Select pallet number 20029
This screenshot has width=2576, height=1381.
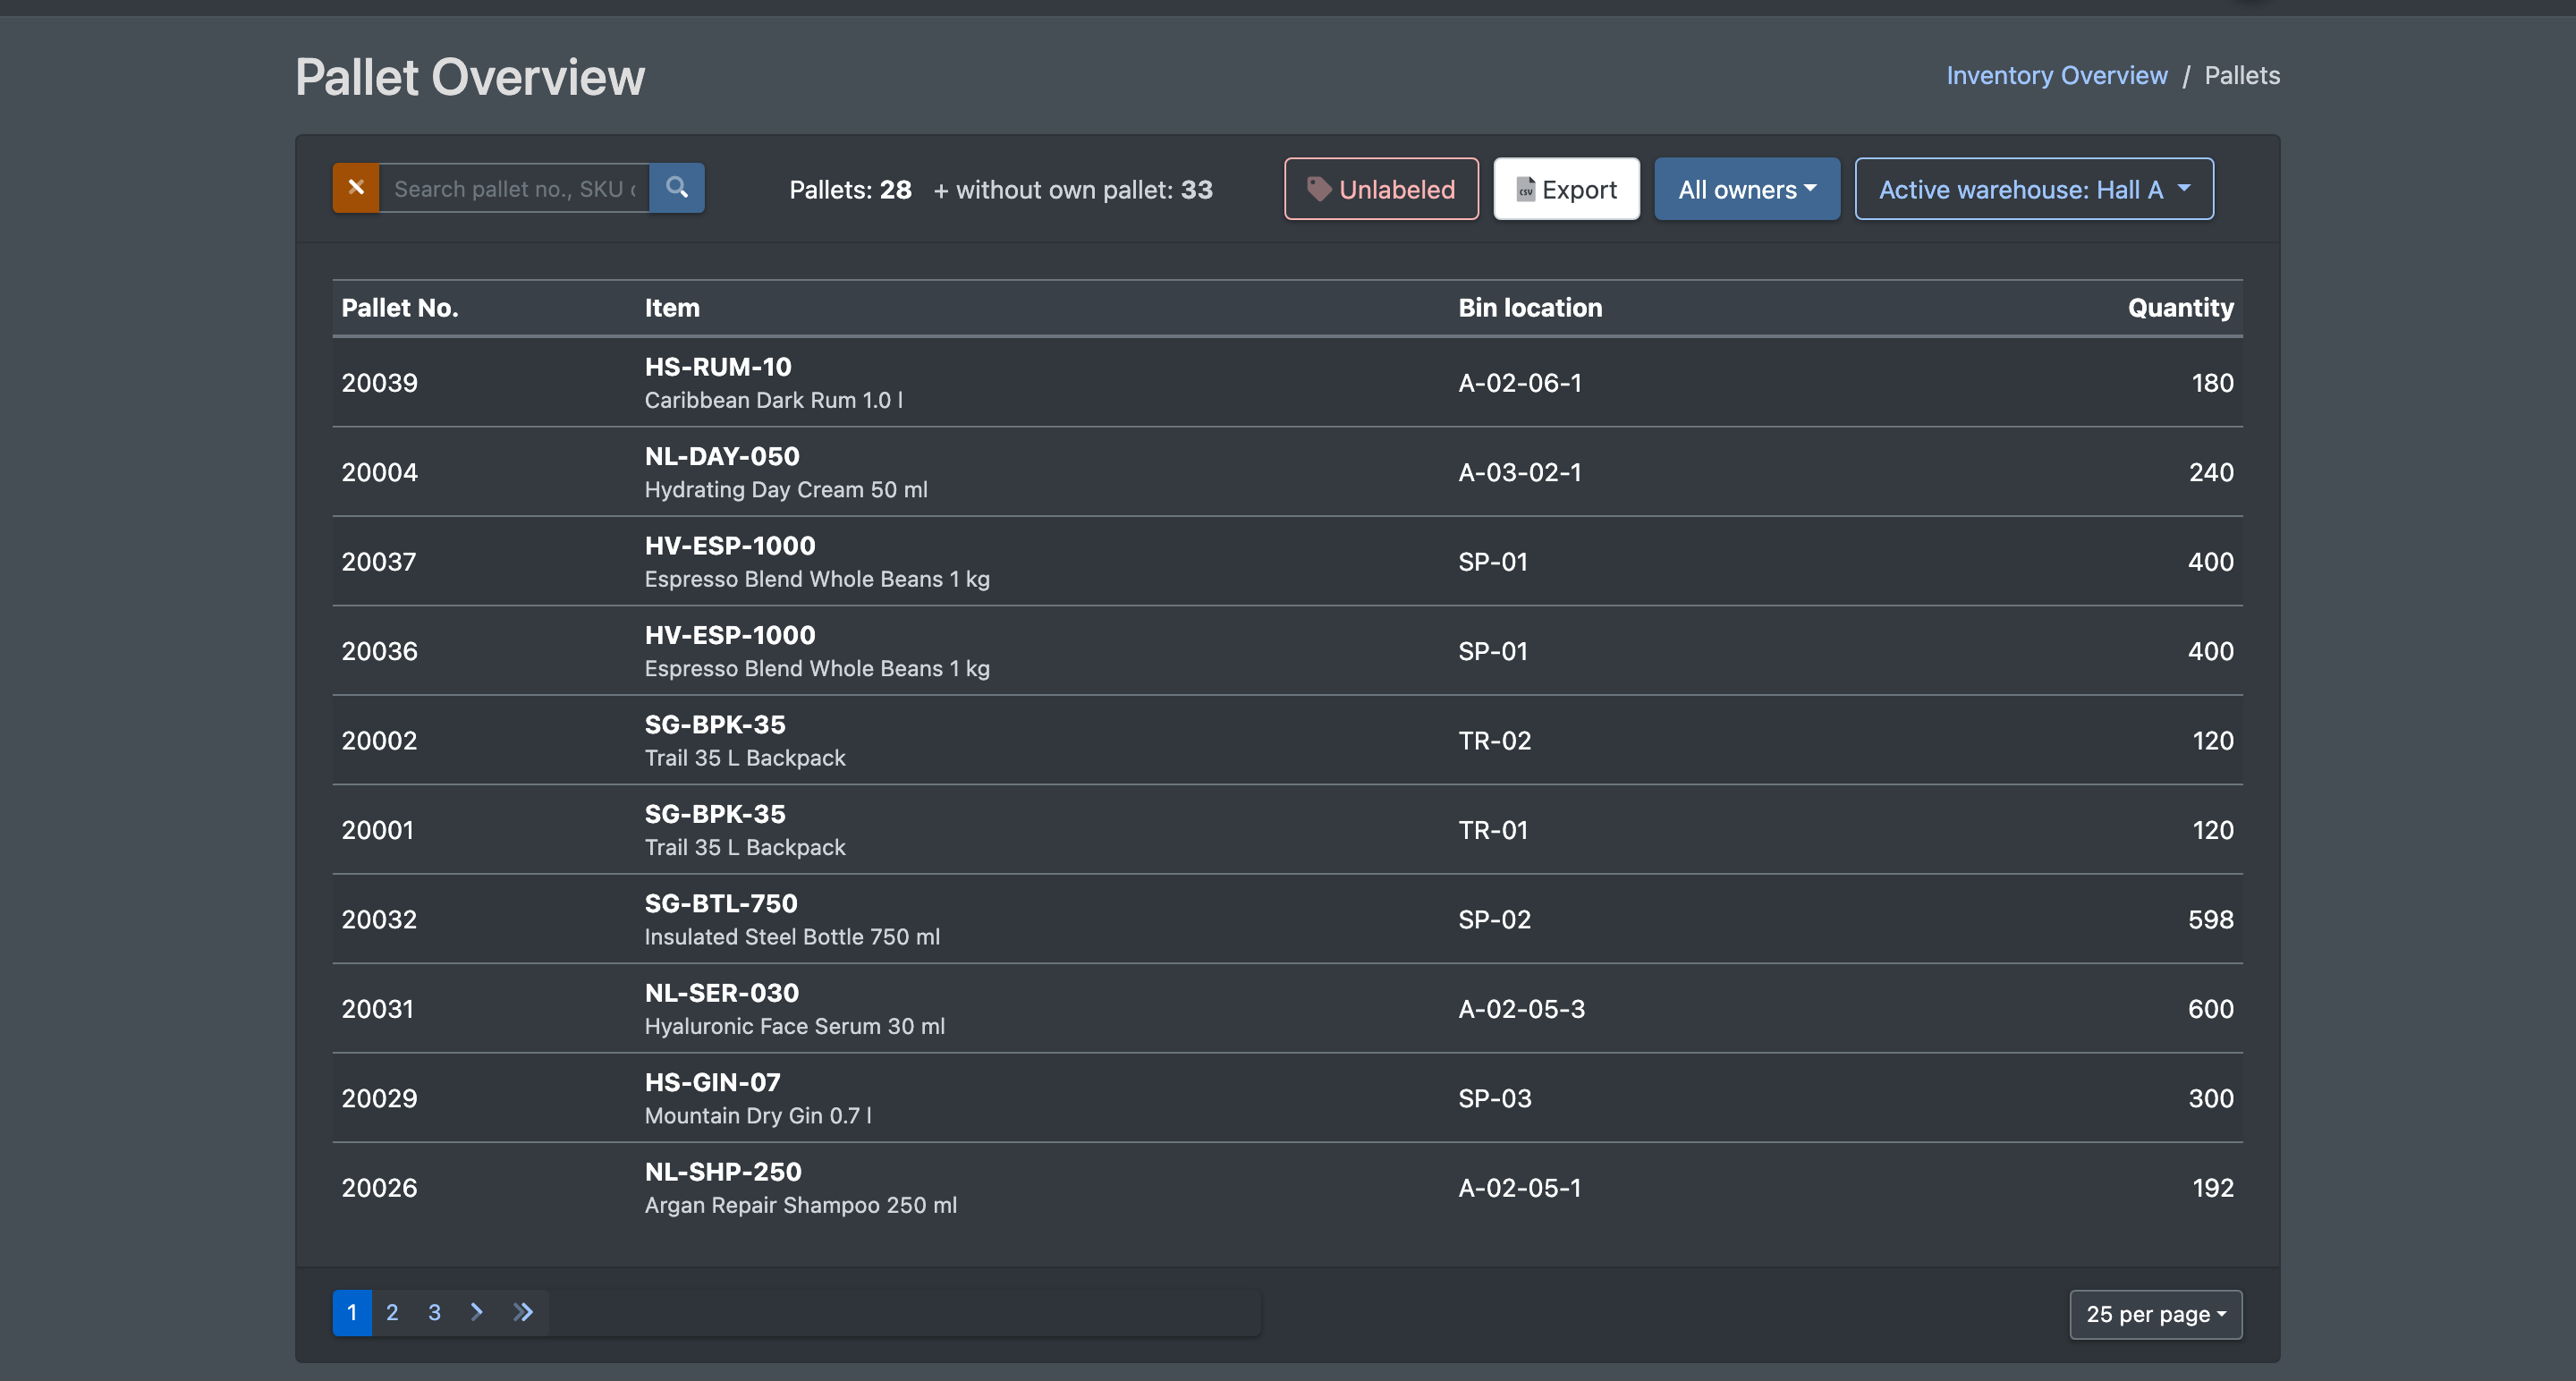[379, 1099]
